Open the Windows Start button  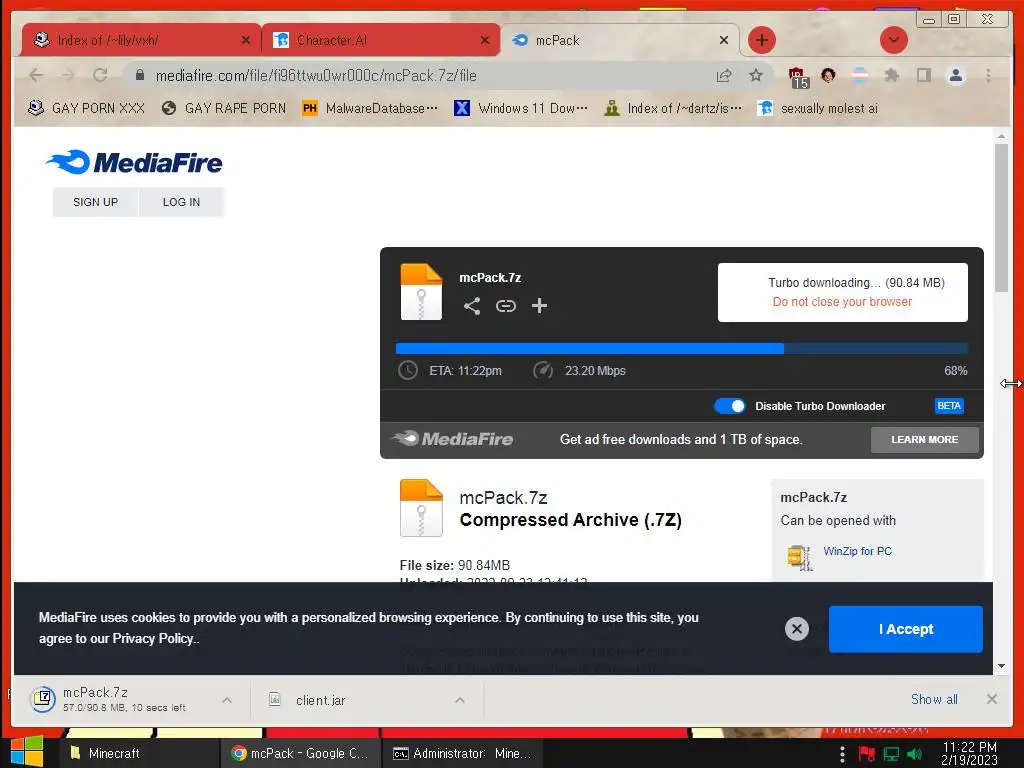27,752
